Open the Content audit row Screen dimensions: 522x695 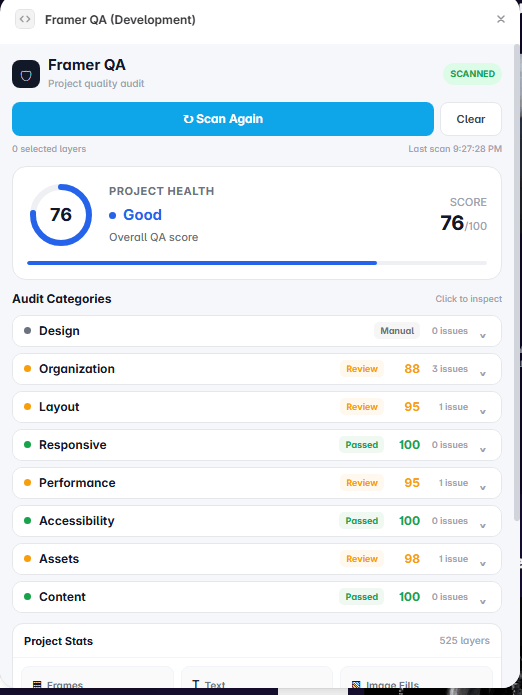point(257,597)
